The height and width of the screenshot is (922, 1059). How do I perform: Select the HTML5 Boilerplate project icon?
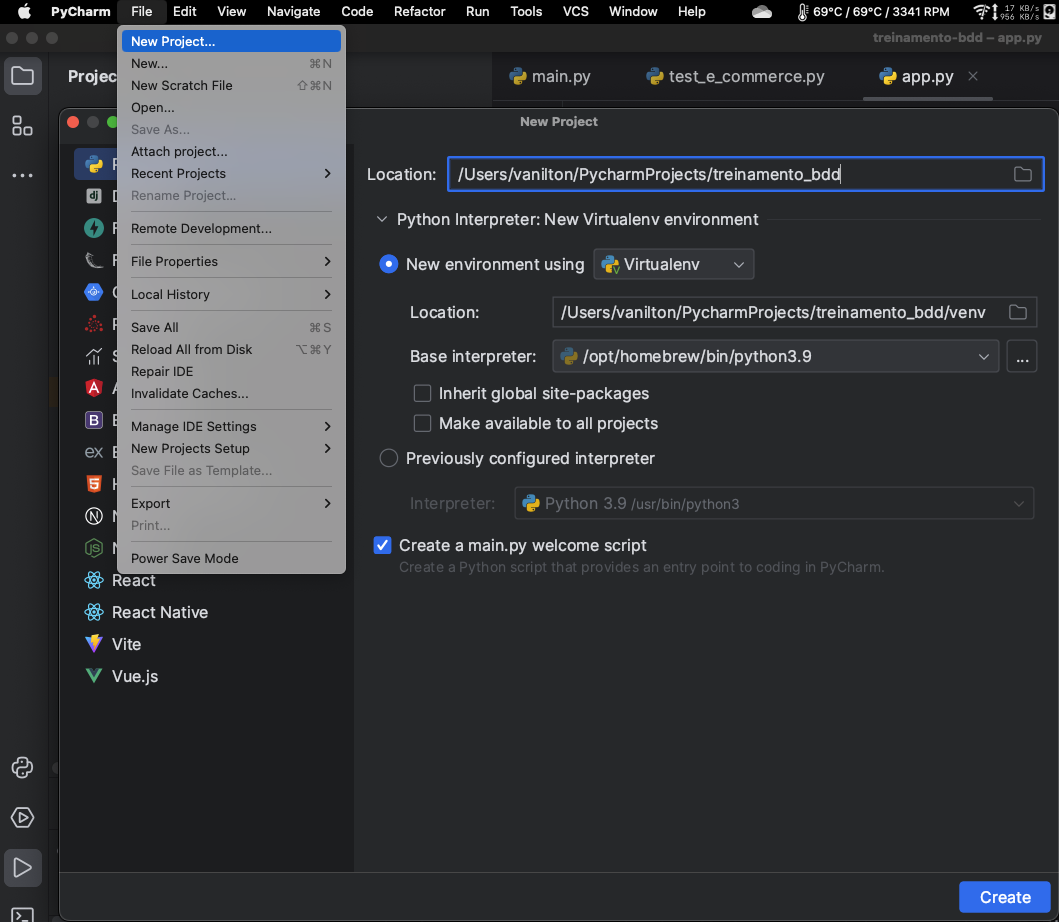point(94,484)
